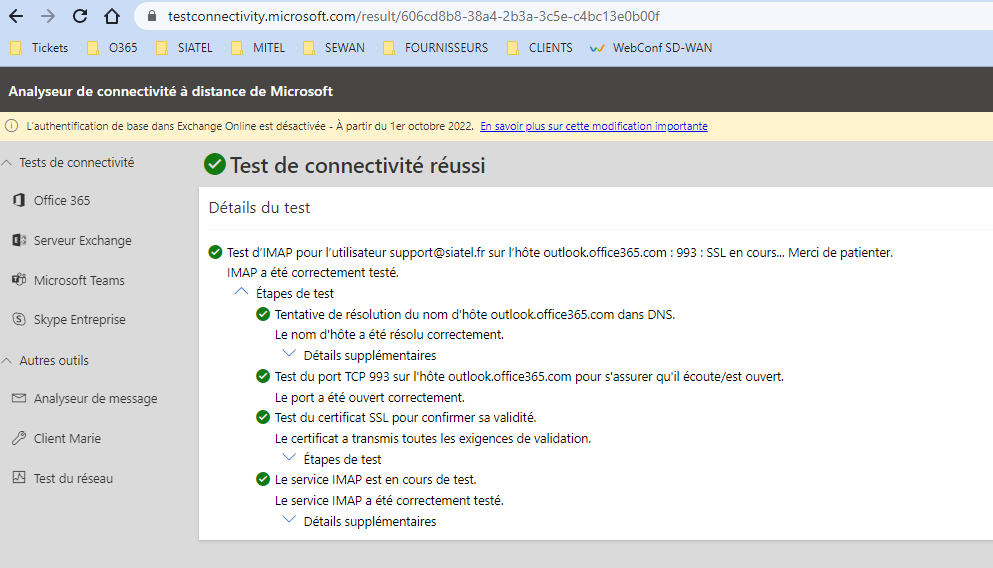
Task: Select the Client Marie sidebar label
Action: pyautogui.click(x=67, y=438)
